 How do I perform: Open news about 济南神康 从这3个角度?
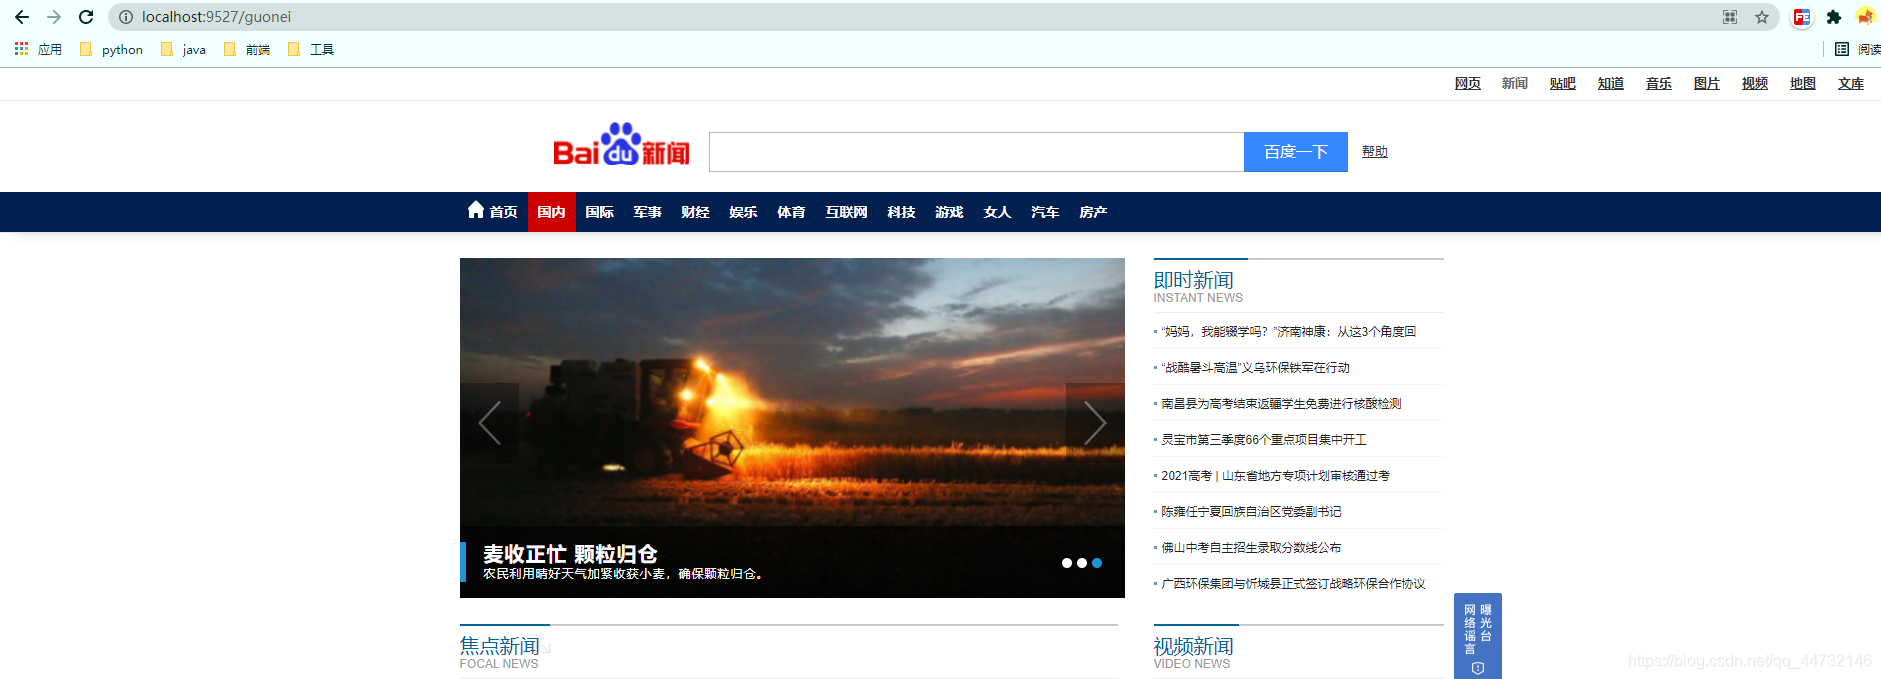click(x=1288, y=332)
